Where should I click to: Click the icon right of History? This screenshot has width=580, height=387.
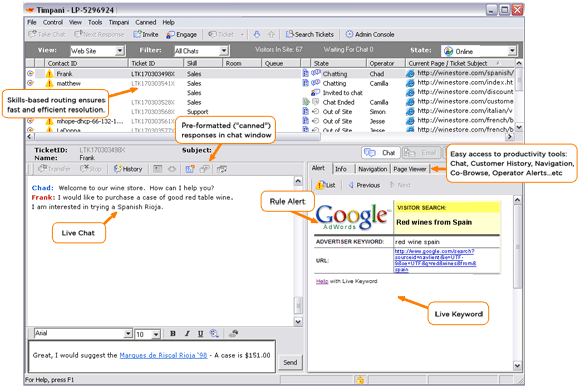coord(158,169)
